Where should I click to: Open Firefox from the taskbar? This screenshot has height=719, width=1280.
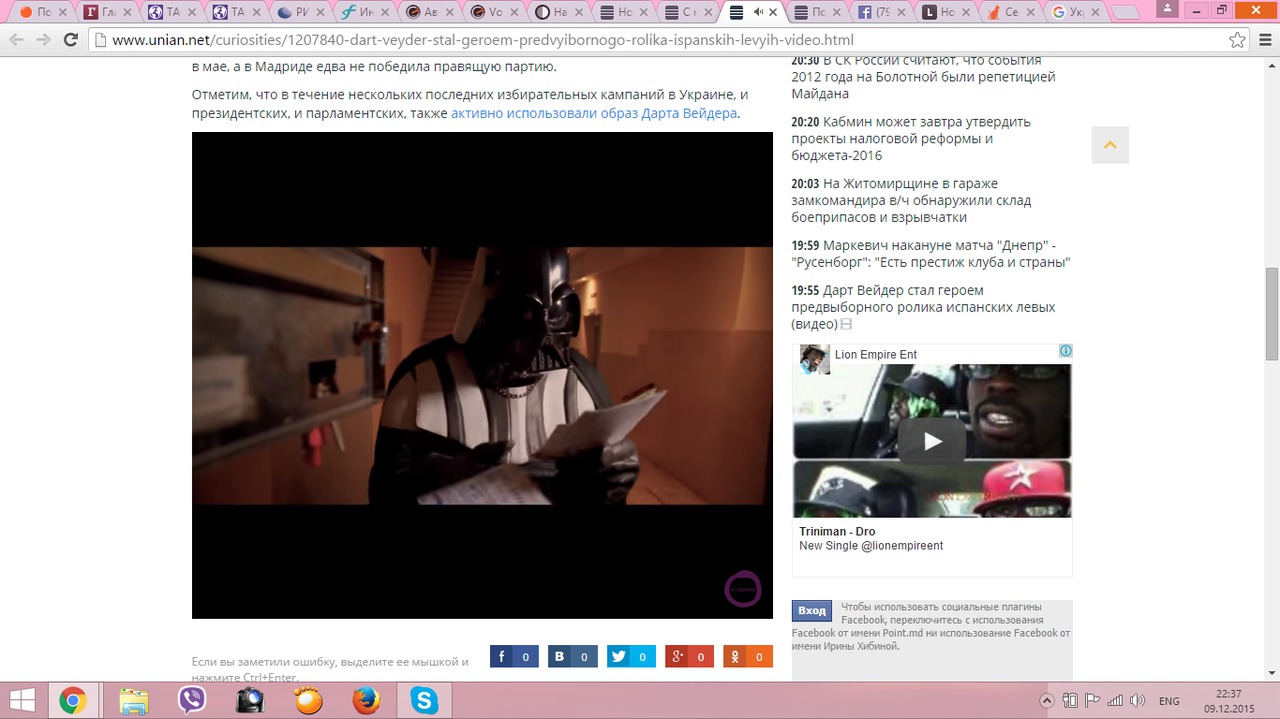pyautogui.click(x=366, y=701)
